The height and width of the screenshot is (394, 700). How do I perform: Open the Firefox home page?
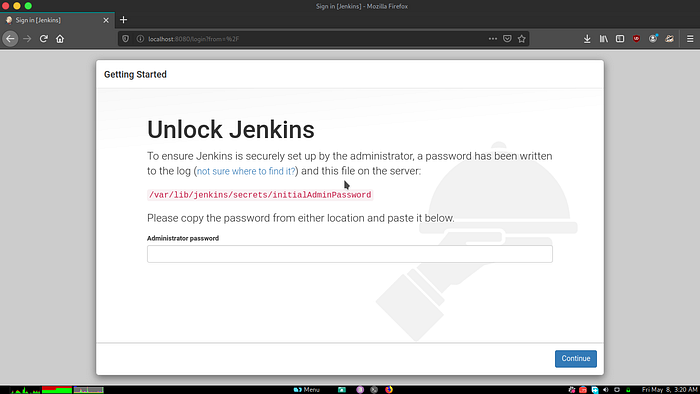pos(60,39)
